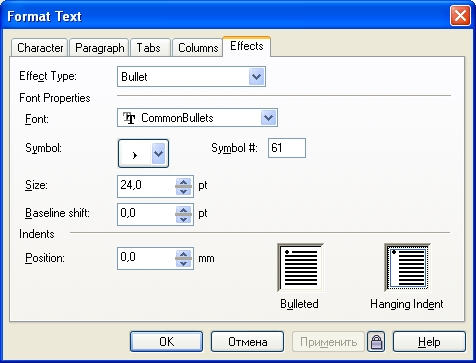
Task: Click the TrueType font icon beside CommonBullets
Action: (x=129, y=118)
